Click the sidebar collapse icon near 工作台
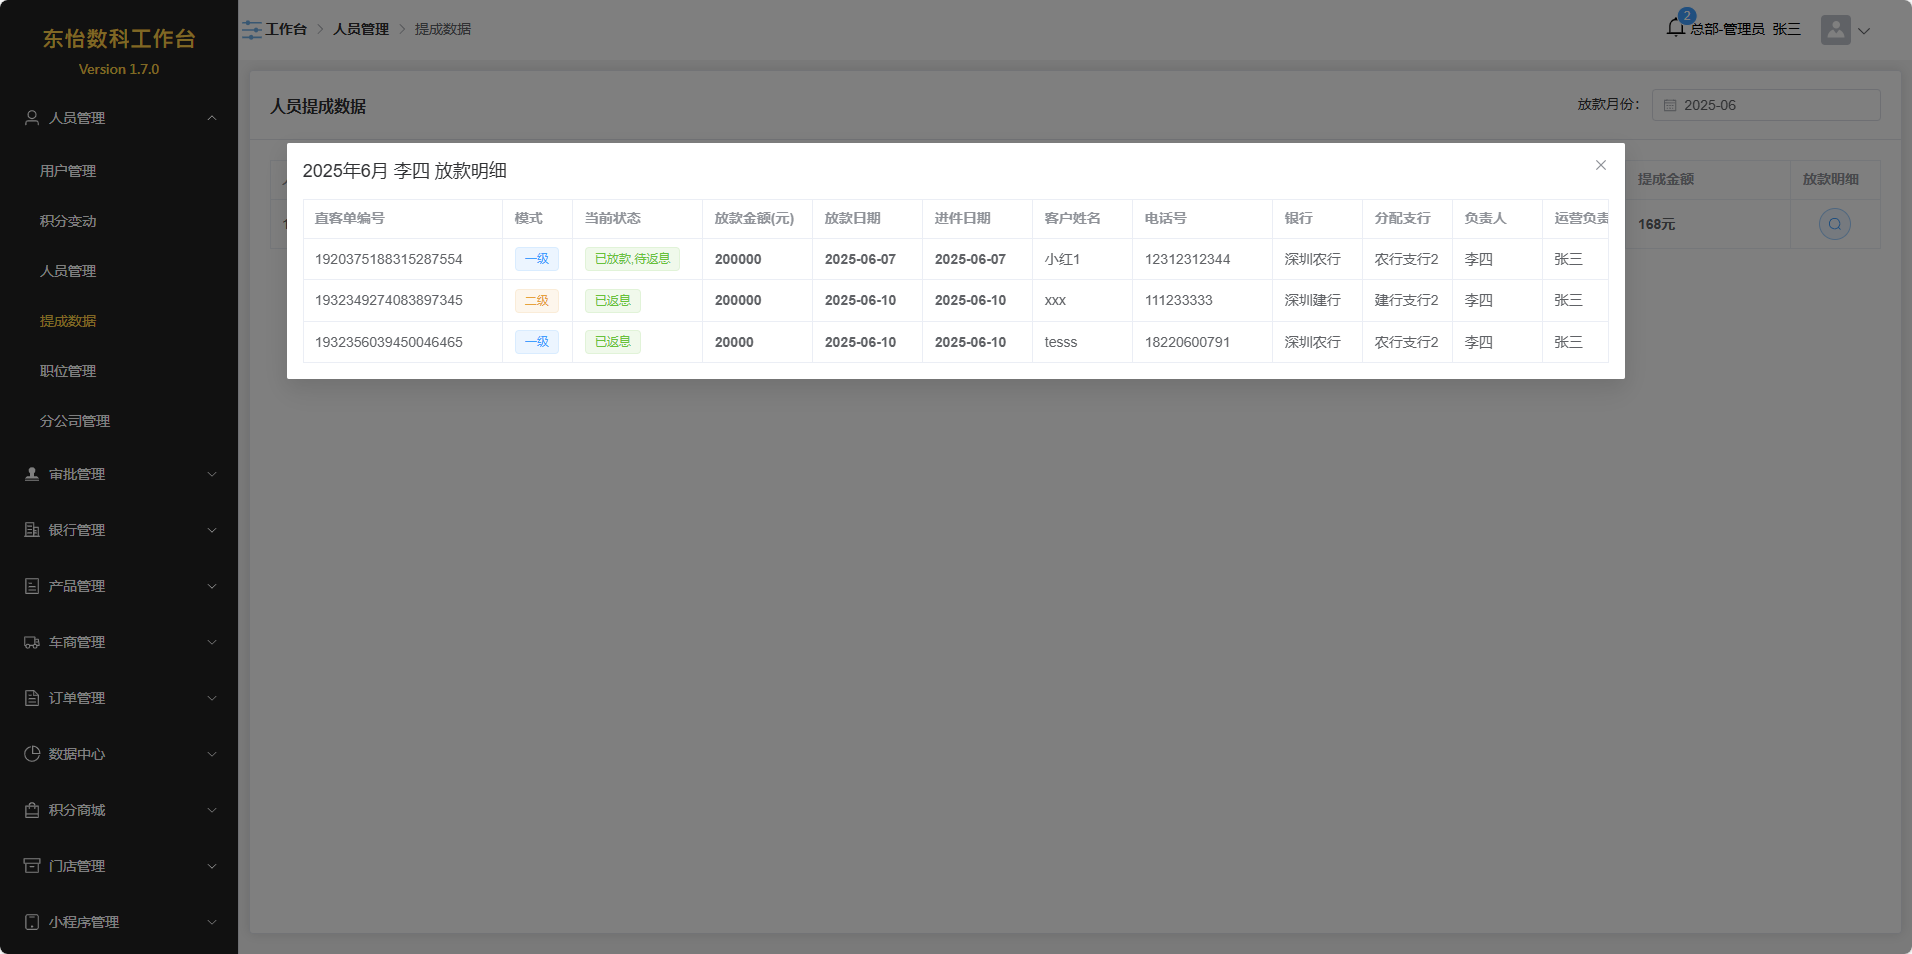1912x954 pixels. 252,30
